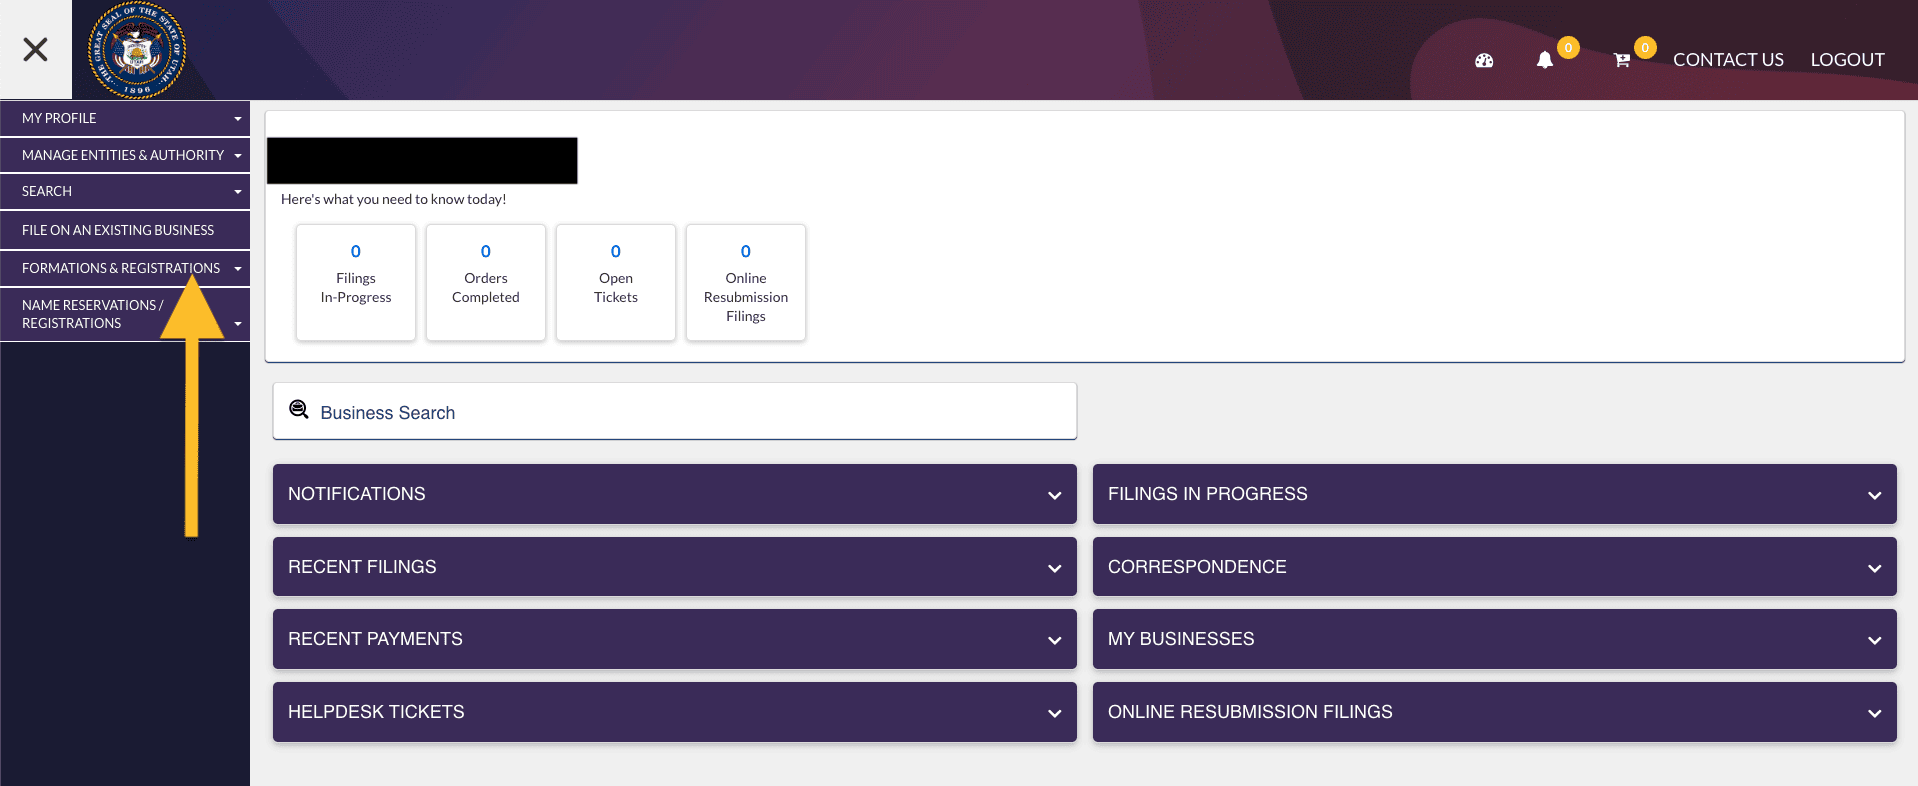
Task: Click the Contact Us link
Action: pyautogui.click(x=1728, y=60)
